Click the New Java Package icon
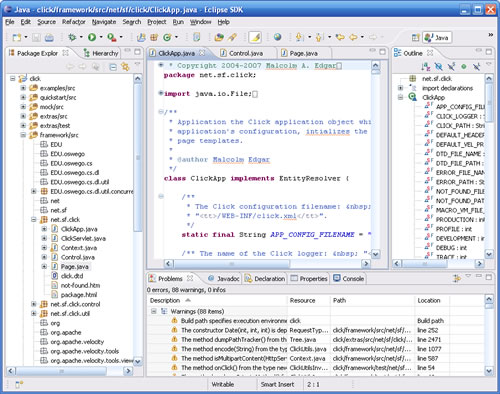 [154, 37]
